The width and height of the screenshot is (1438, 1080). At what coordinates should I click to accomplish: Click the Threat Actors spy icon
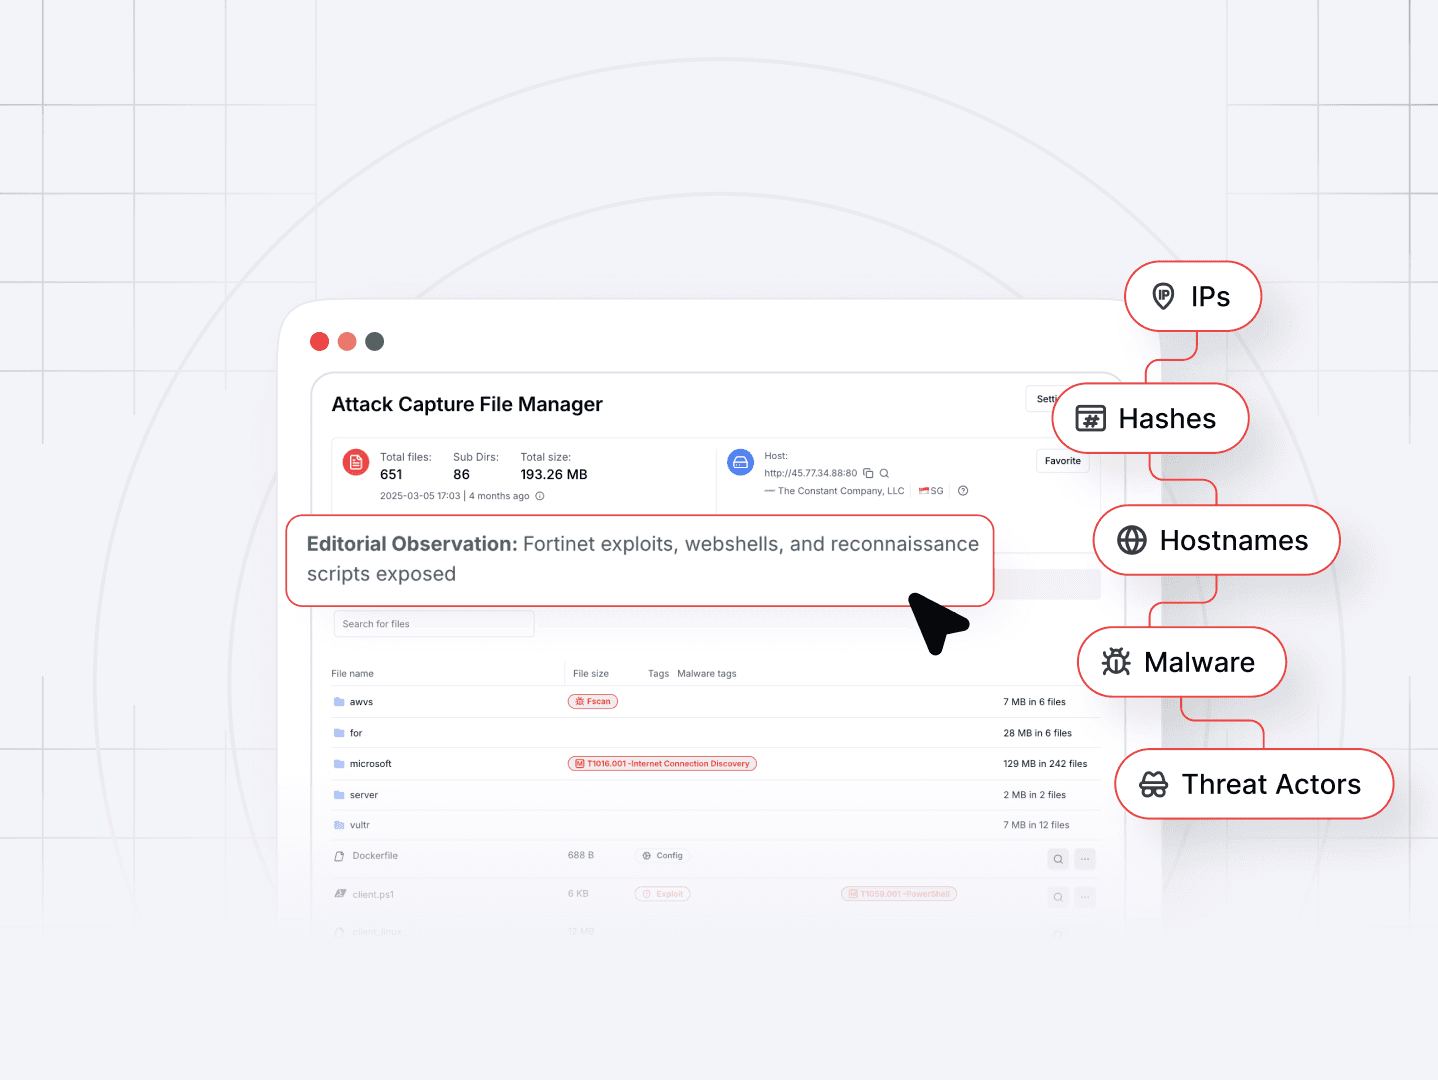1154,784
